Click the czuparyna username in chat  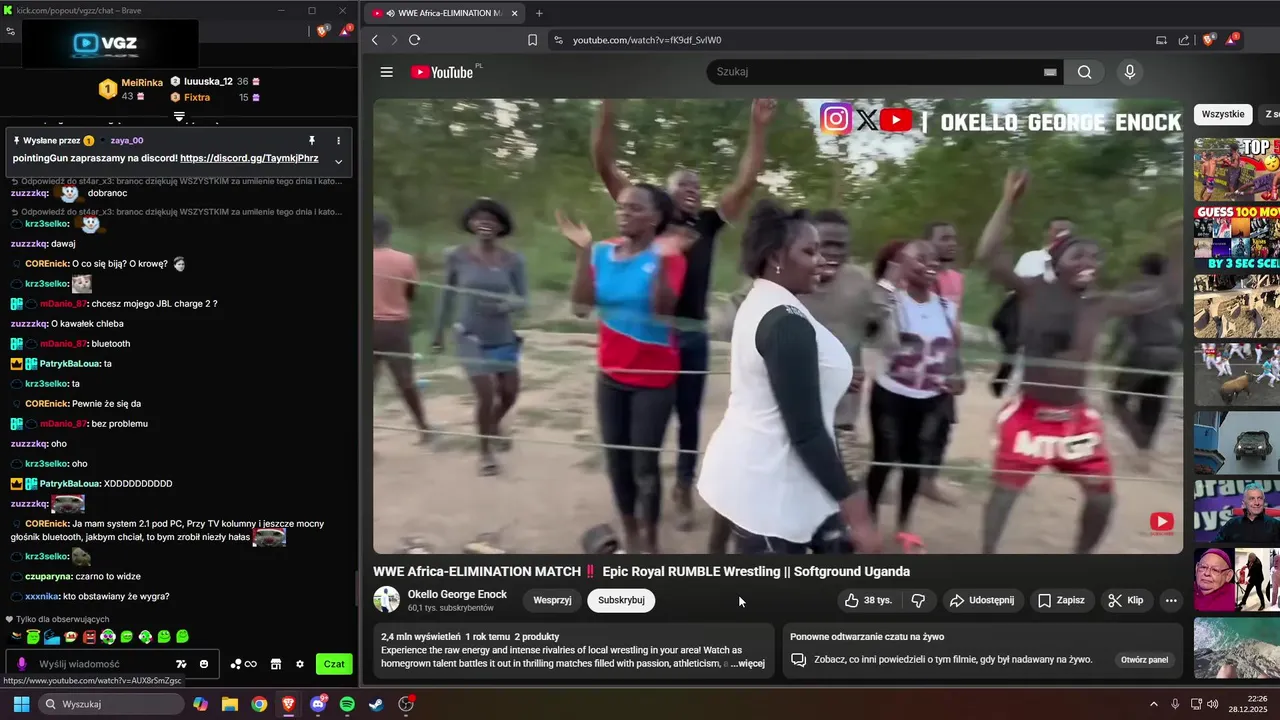(48, 576)
